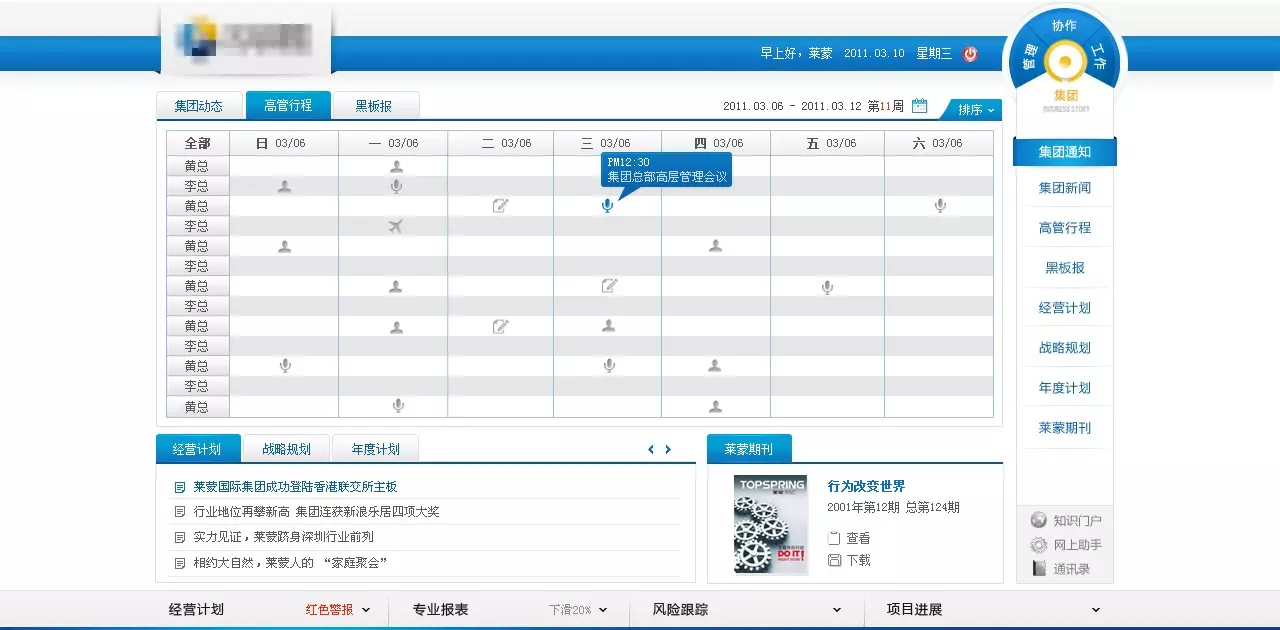
Task: Click Thursday person icon in bottommost 黄总 row
Action: coord(715,406)
